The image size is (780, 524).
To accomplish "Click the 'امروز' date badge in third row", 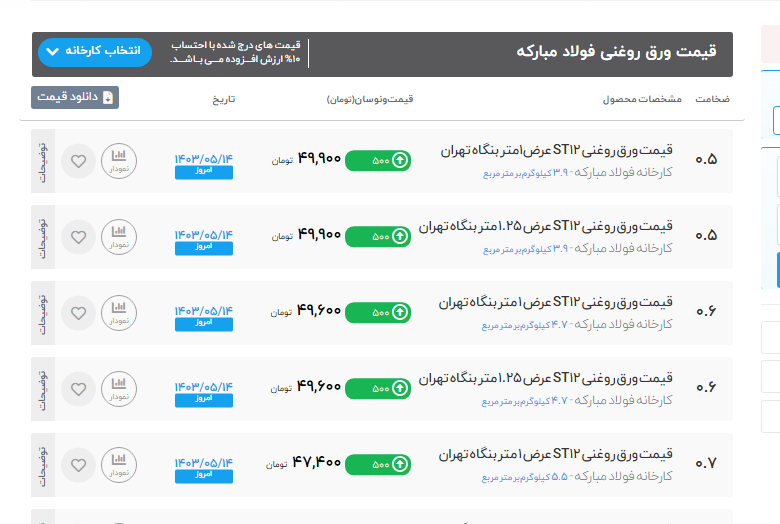I will coord(203,324).
